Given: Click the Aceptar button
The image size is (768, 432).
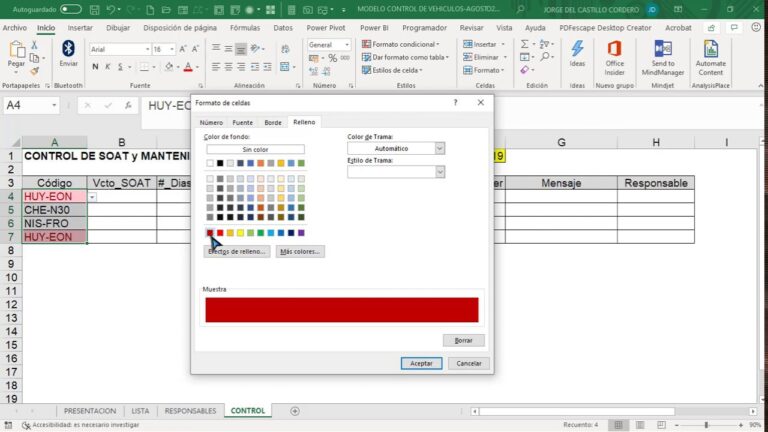Looking at the screenshot, I should (x=421, y=363).
